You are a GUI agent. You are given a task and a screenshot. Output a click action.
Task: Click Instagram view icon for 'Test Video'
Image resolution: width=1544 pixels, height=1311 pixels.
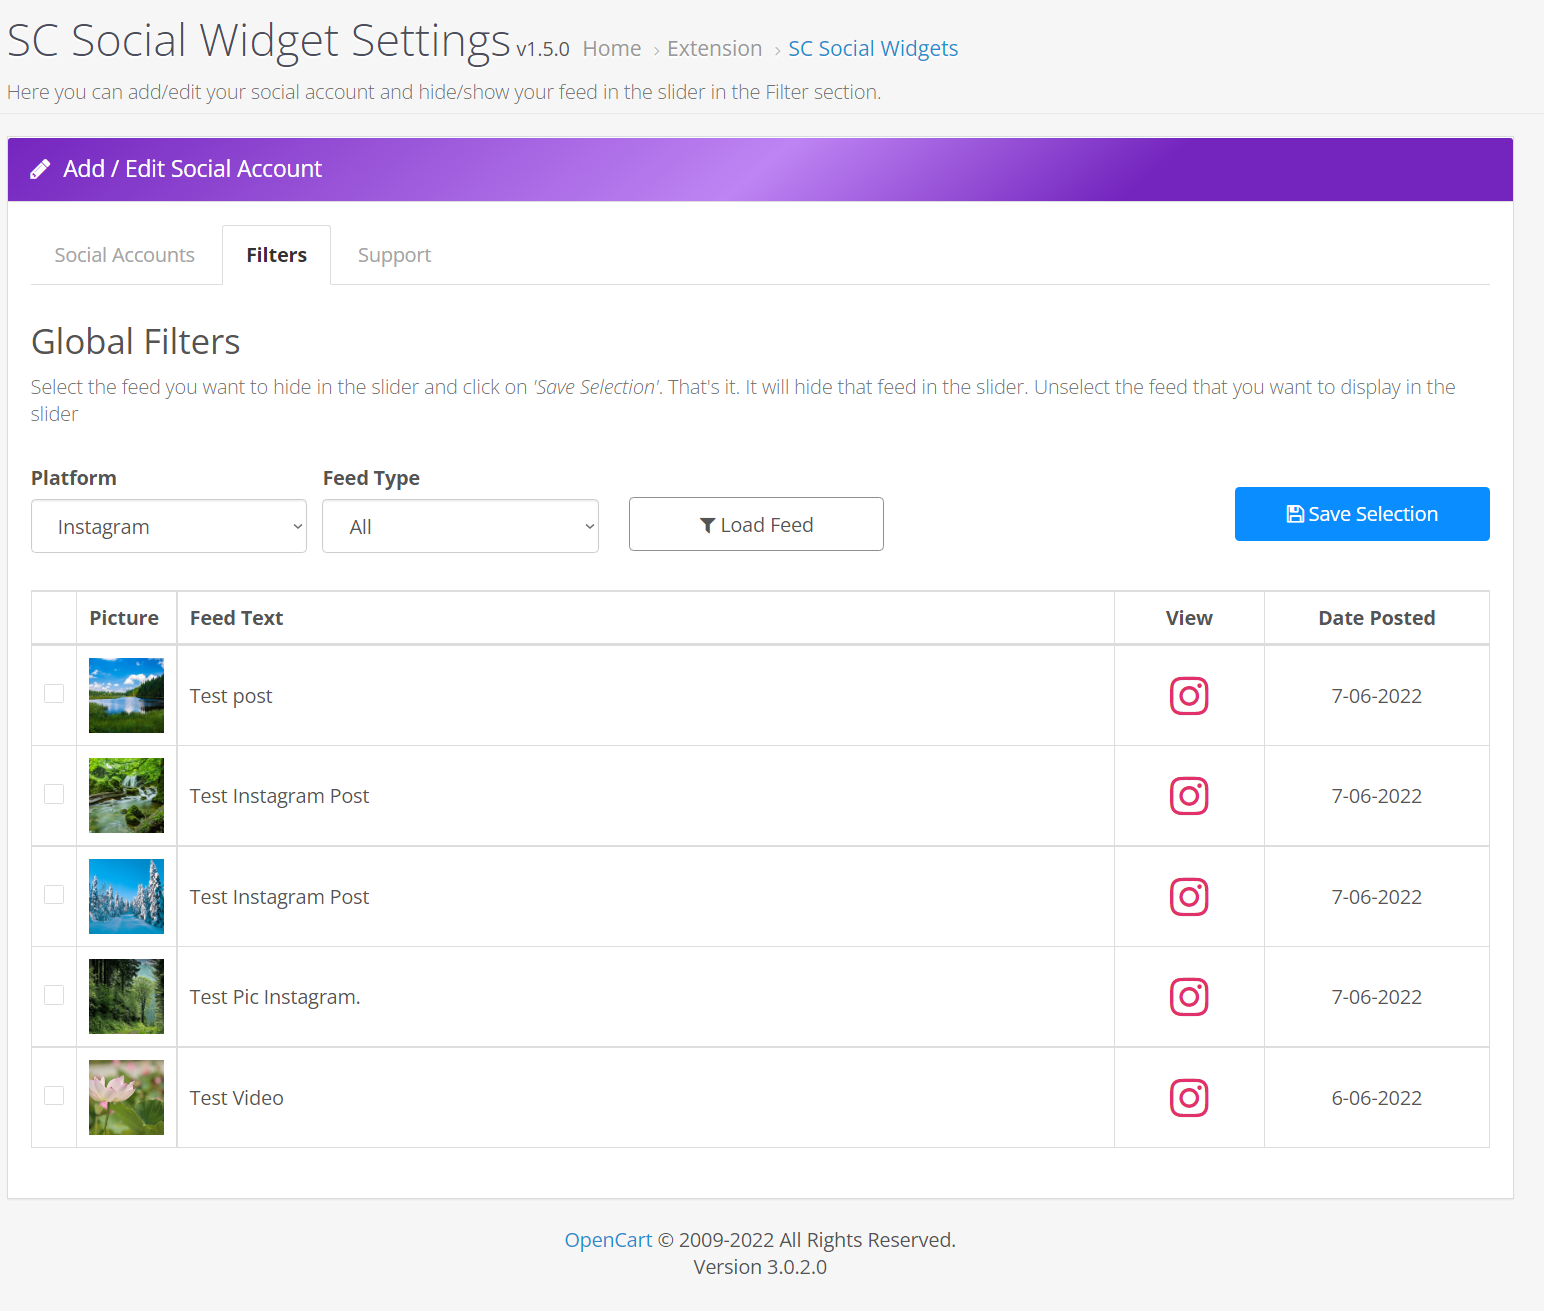coord(1189,1098)
